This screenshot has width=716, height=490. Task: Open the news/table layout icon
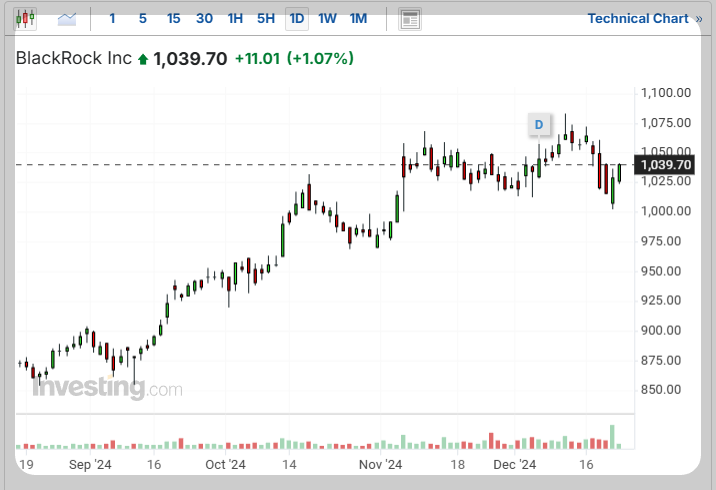click(410, 19)
